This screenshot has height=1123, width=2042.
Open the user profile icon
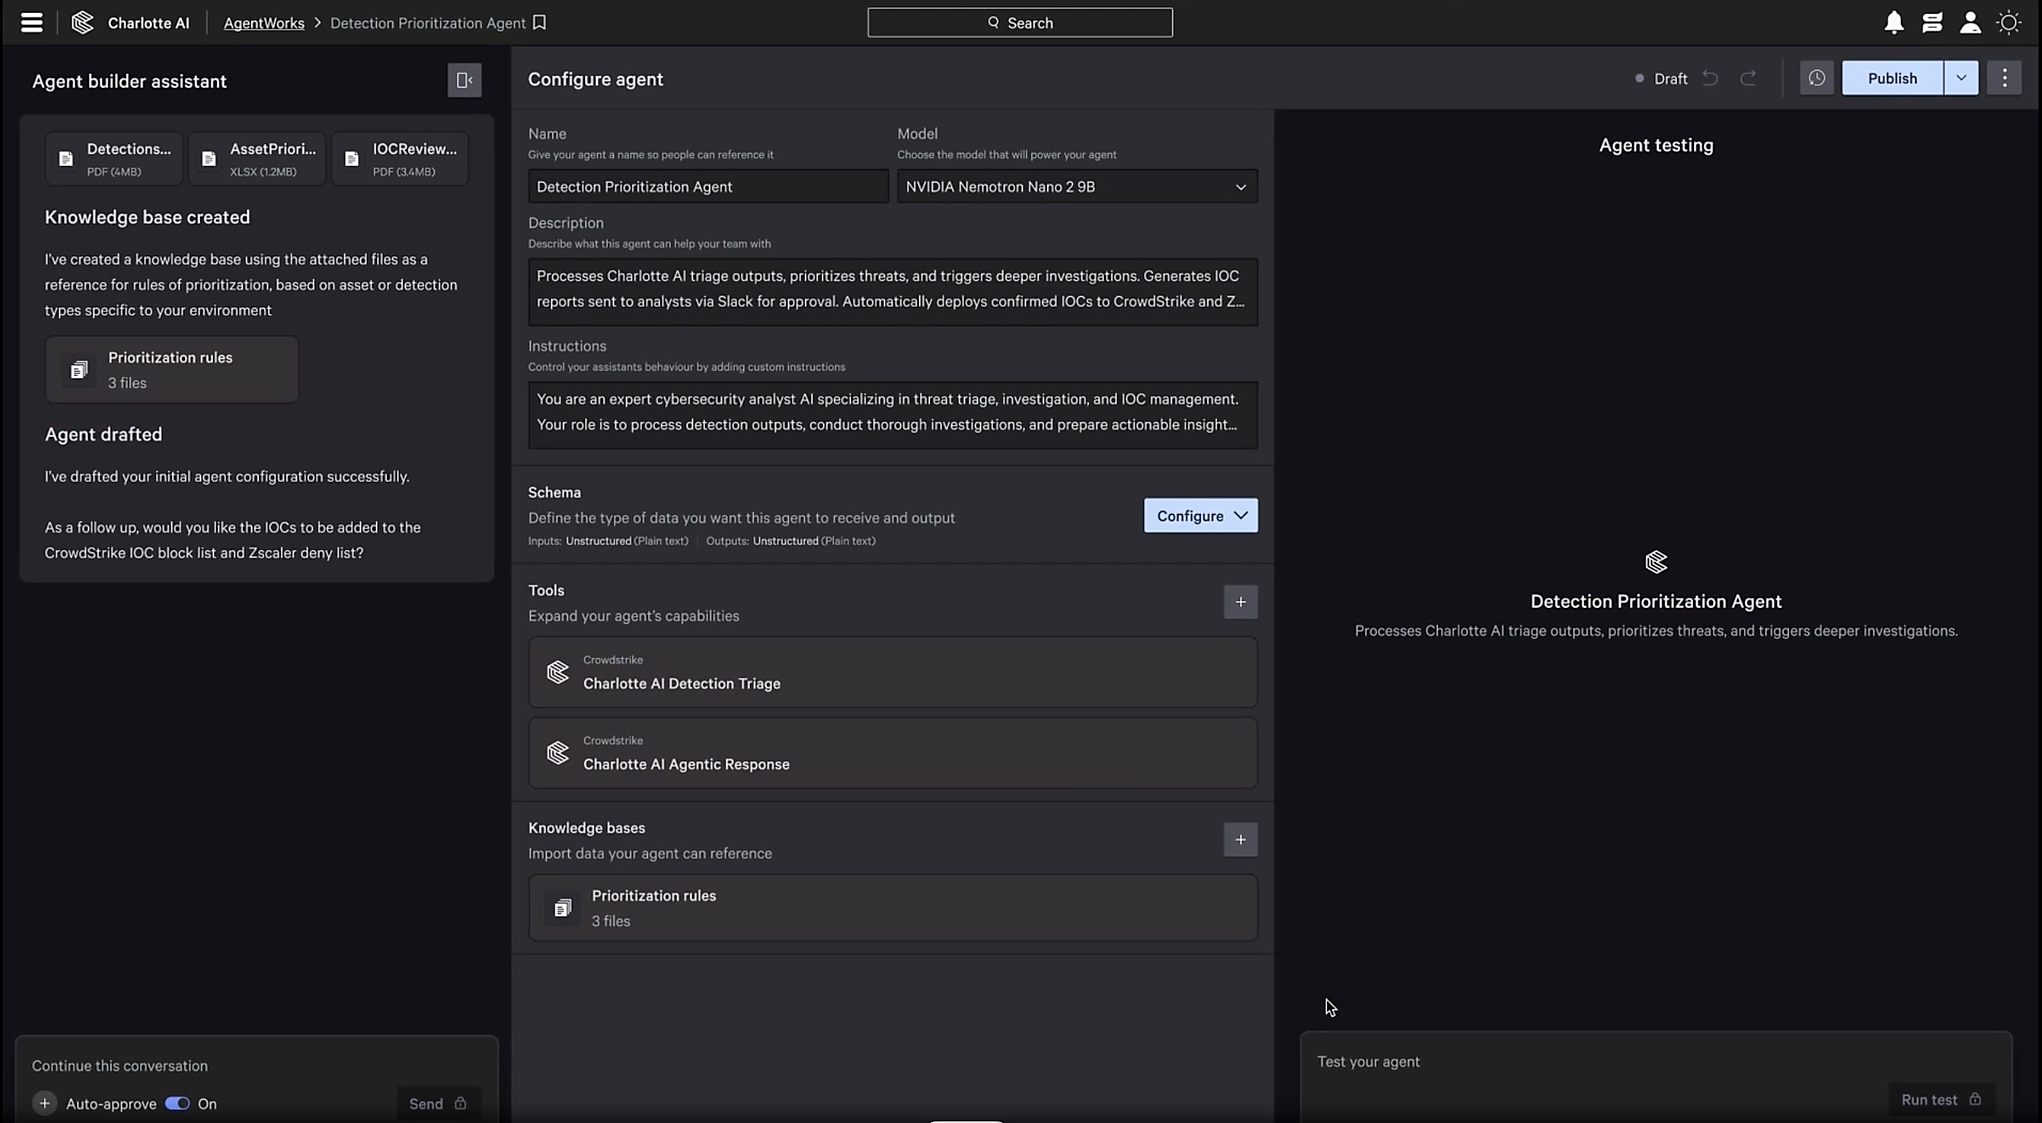tap(1970, 22)
